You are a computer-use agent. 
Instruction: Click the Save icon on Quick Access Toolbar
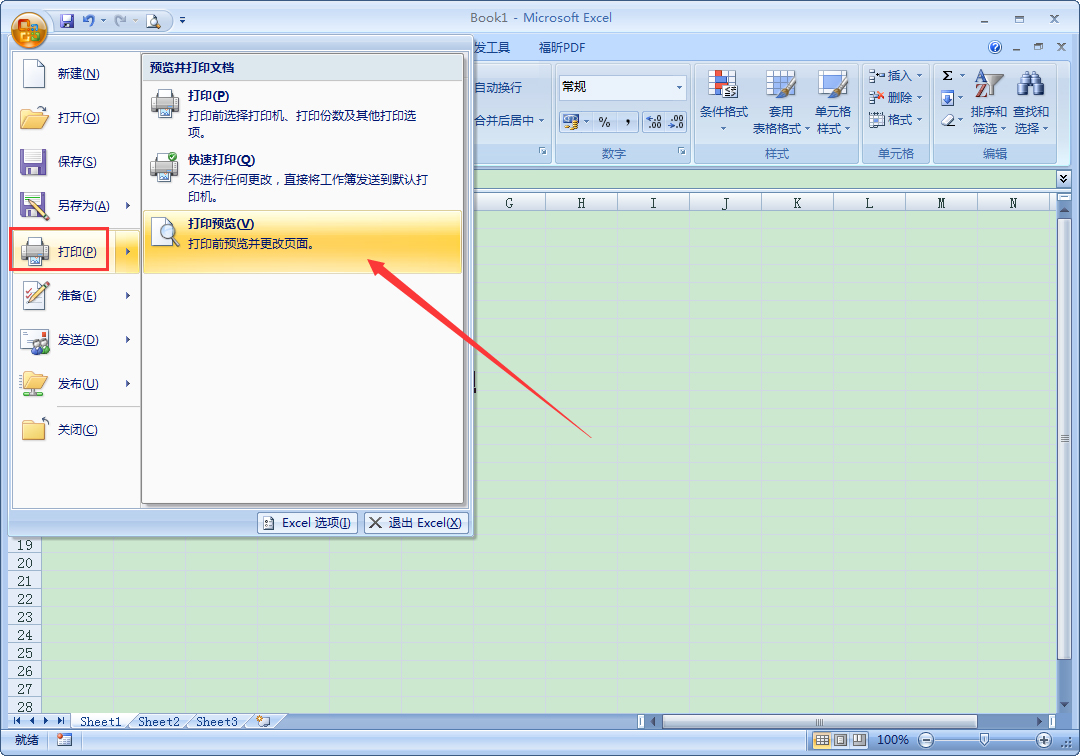click(66, 20)
